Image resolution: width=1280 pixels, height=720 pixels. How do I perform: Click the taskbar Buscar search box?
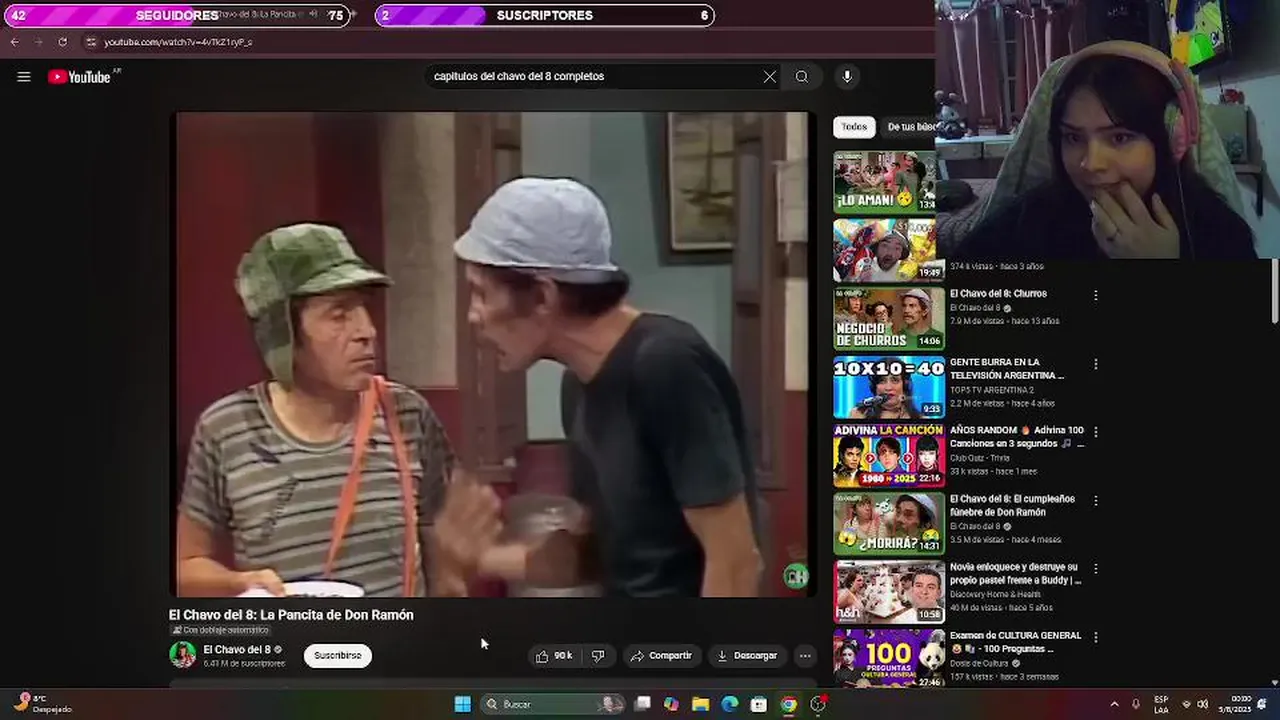(x=553, y=704)
